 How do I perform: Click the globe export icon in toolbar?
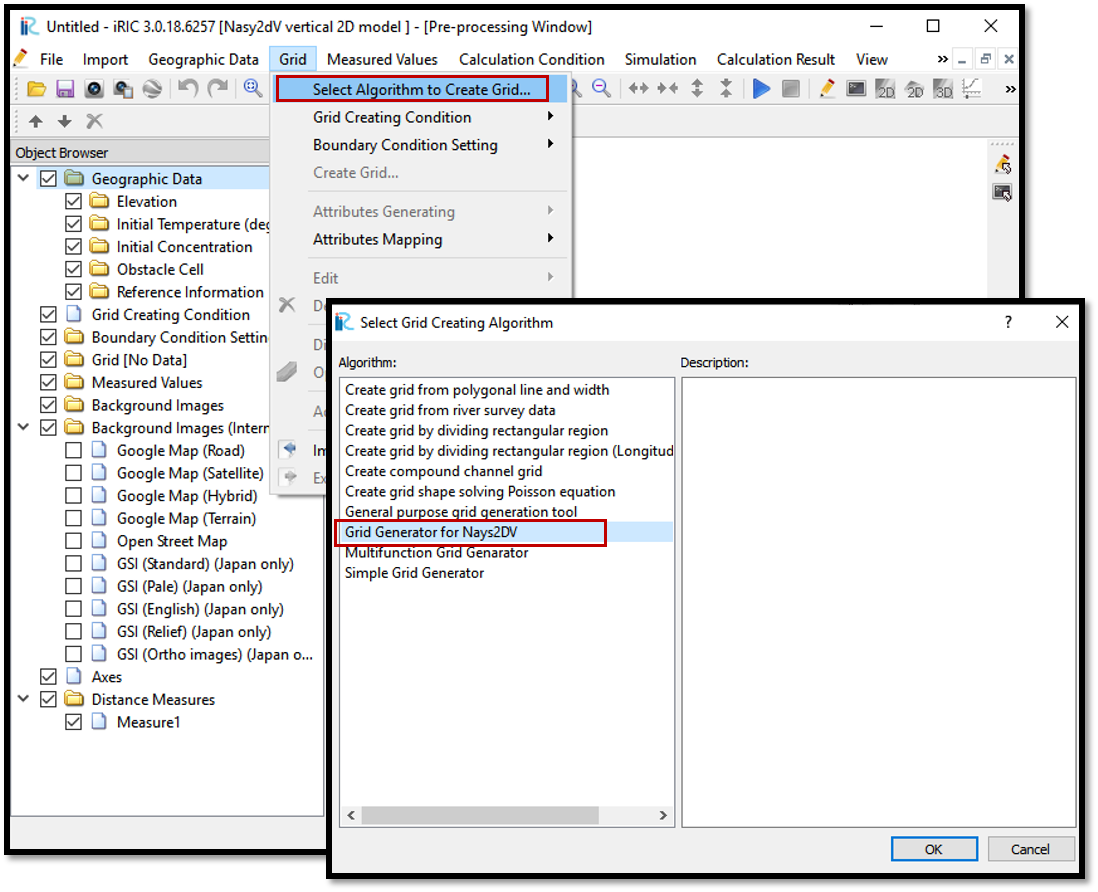click(153, 89)
